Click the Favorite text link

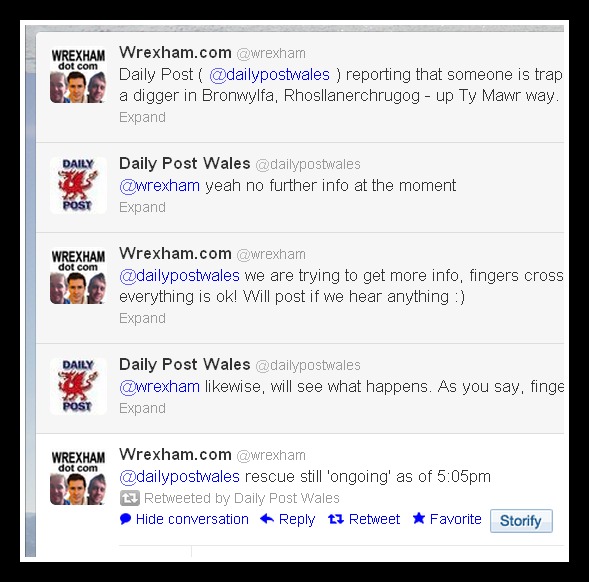coord(456,519)
